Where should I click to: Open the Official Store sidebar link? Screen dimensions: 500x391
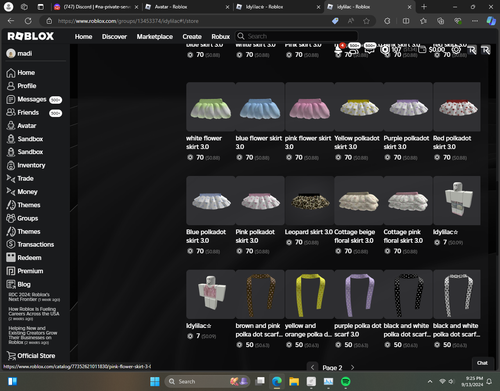(31, 356)
